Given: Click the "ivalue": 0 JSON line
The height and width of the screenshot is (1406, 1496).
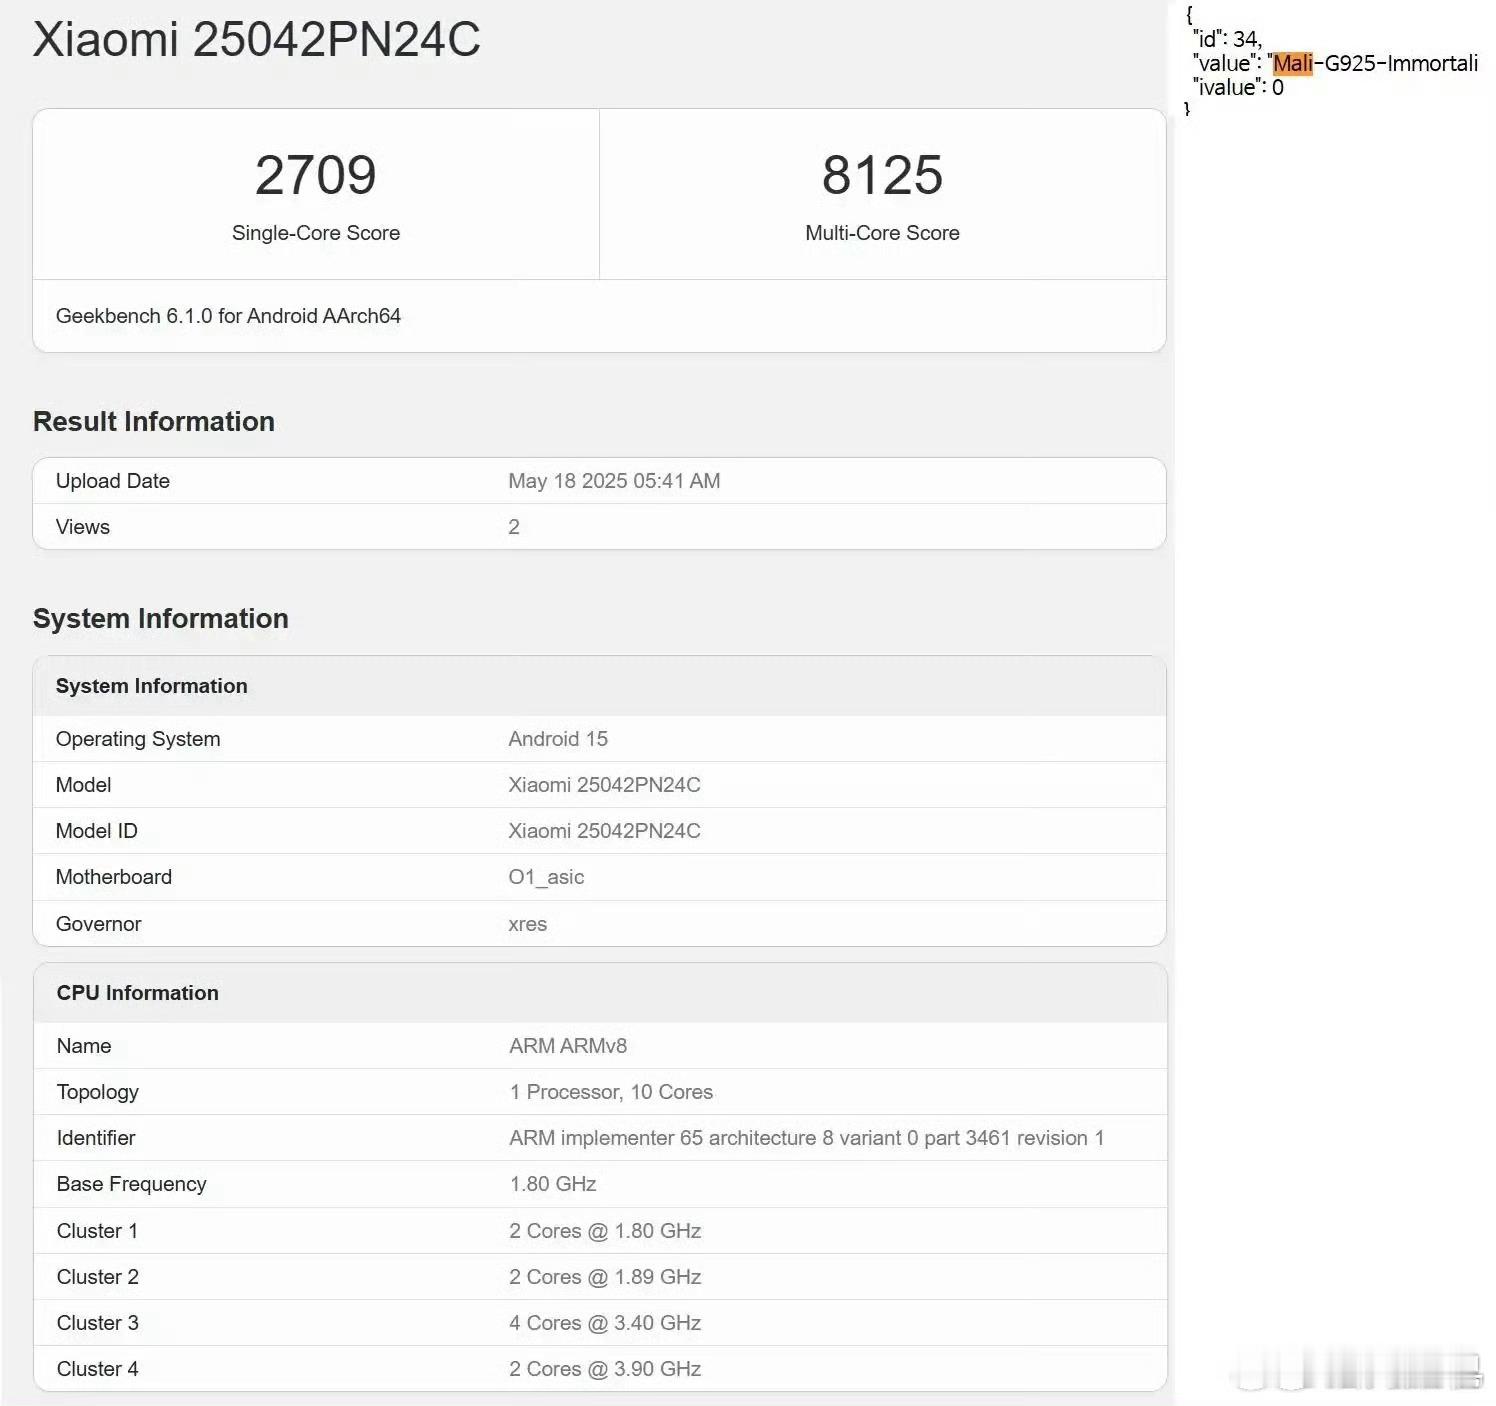Looking at the screenshot, I should (x=1238, y=87).
